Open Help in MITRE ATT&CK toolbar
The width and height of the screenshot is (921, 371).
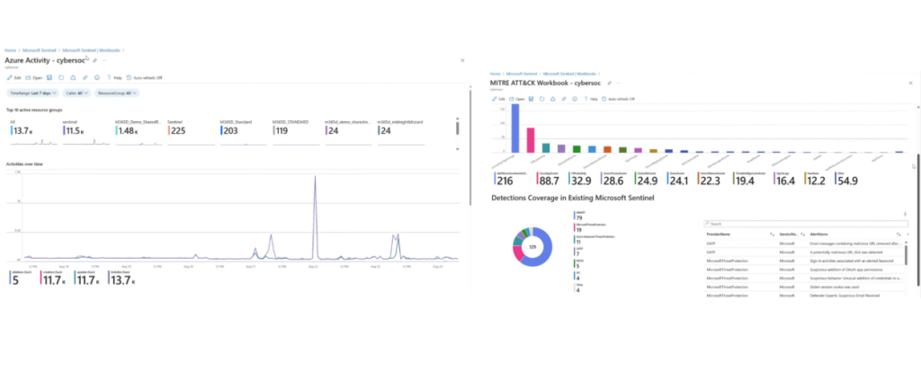(x=590, y=99)
